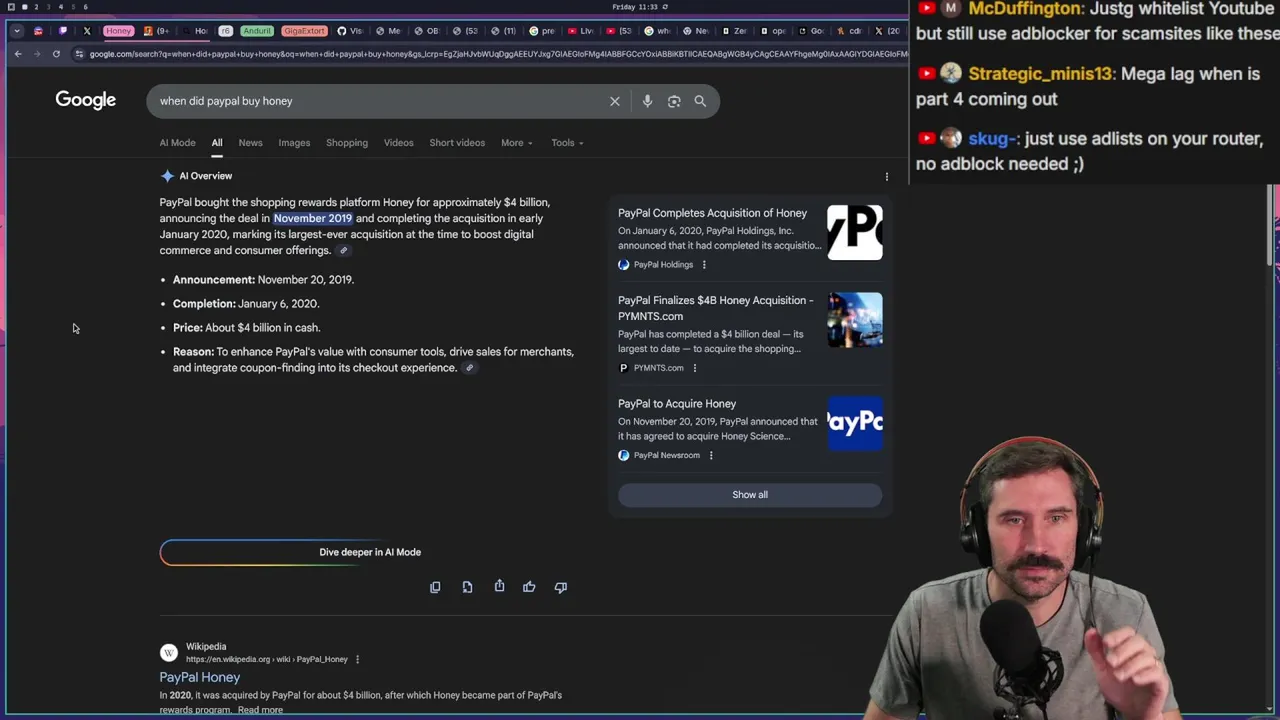Click the link icon after the Reason bullet
Image resolution: width=1280 pixels, height=720 pixels.
pyautogui.click(x=469, y=368)
